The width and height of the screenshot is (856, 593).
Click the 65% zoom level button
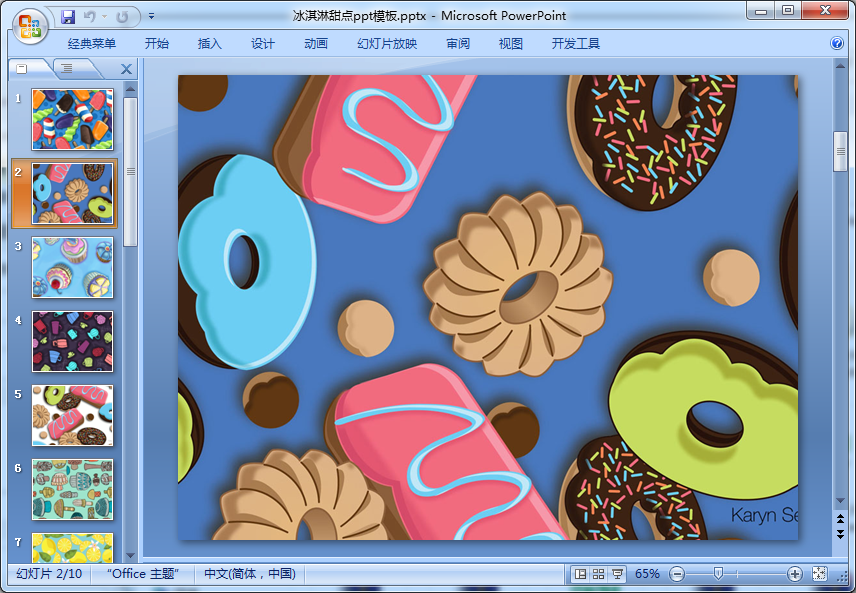coord(647,574)
